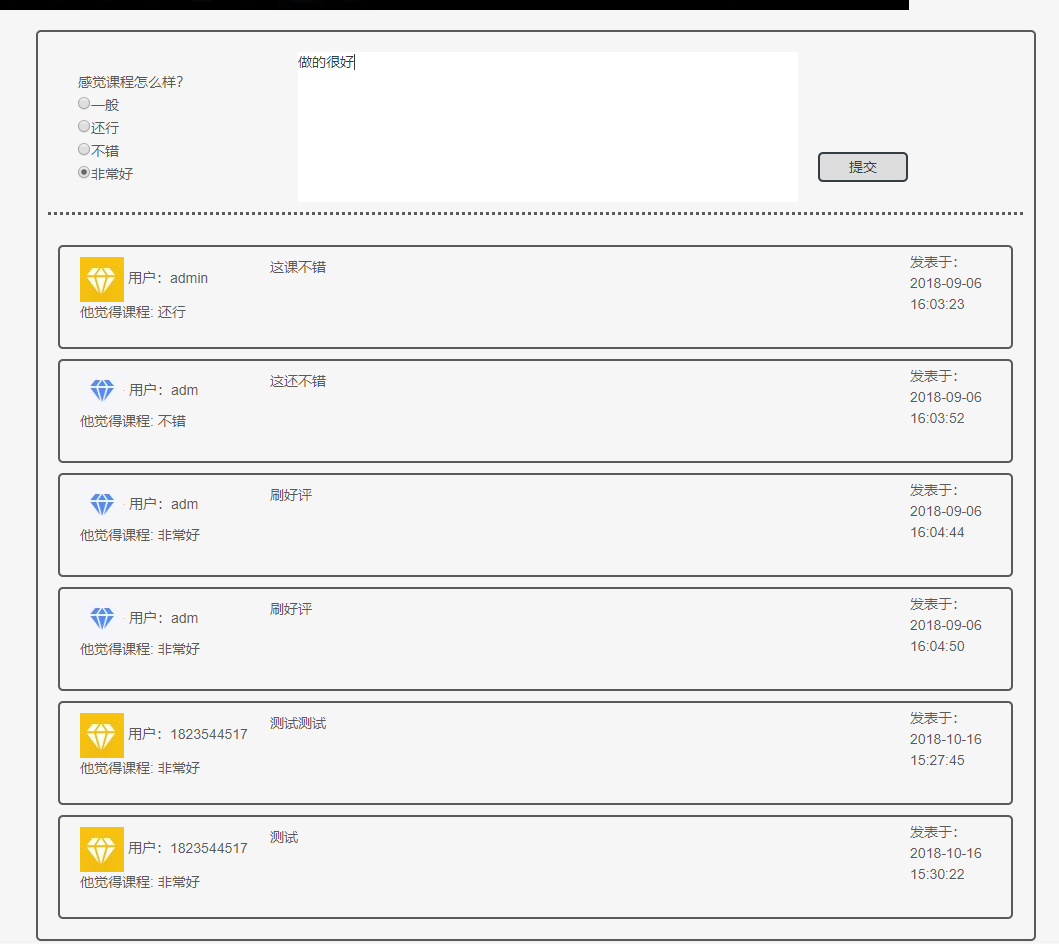This screenshot has width=1059, height=944.
Task: Click the username admin in first comment
Action: 188,278
